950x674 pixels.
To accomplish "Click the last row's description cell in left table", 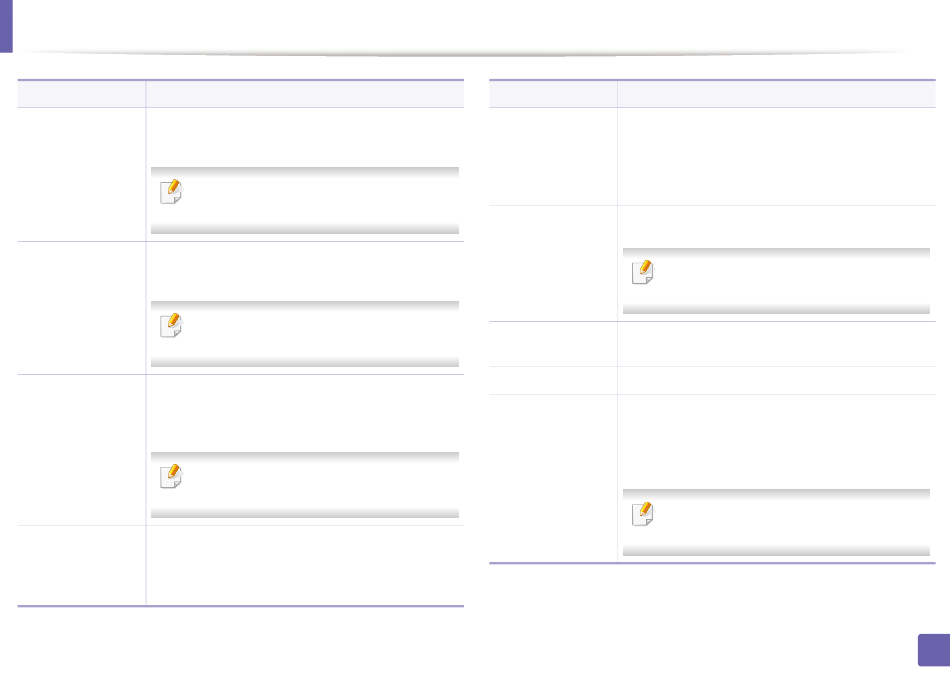I will [x=305, y=565].
